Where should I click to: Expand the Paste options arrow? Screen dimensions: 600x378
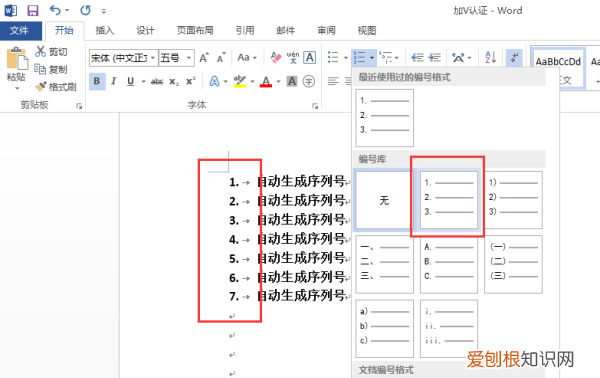17,89
